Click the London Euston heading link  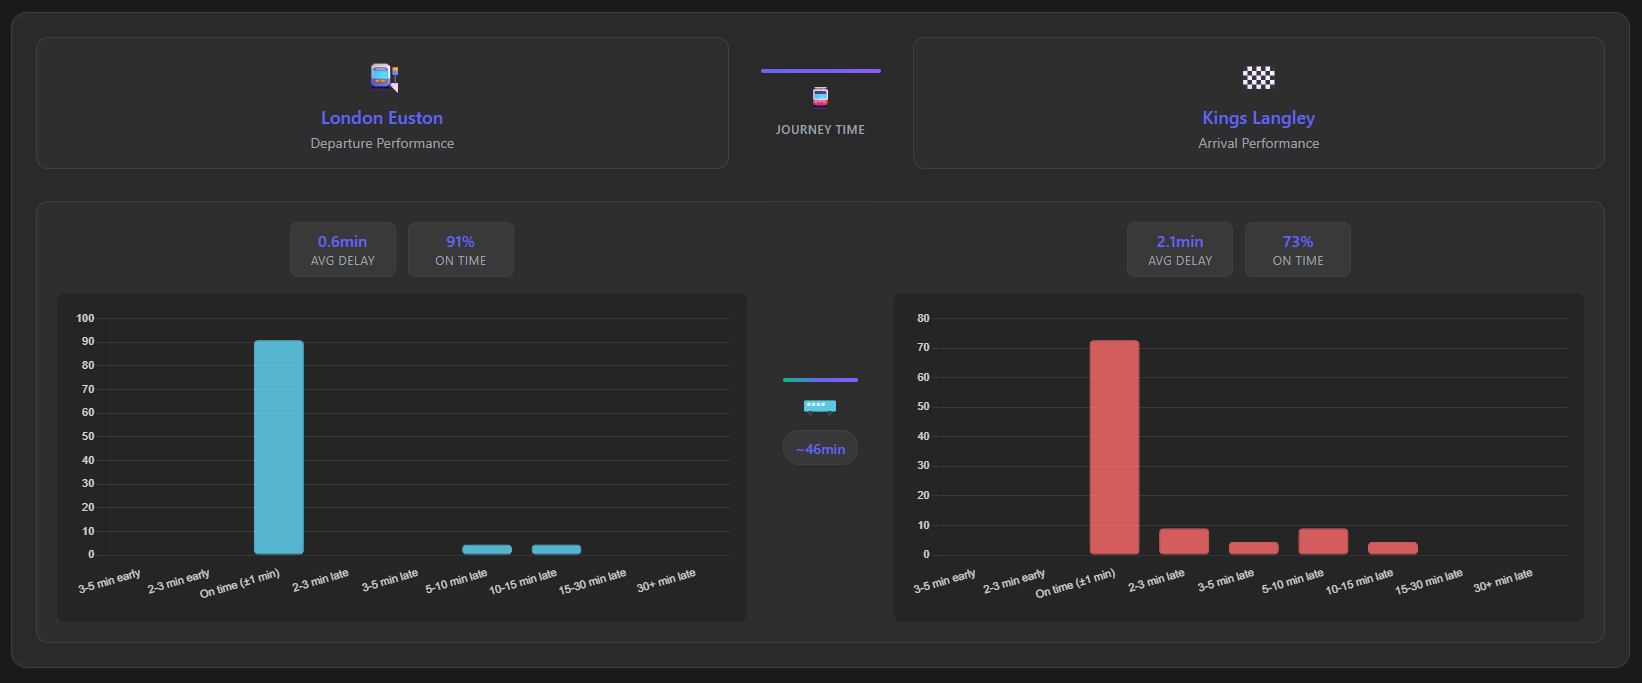tap(382, 118)
